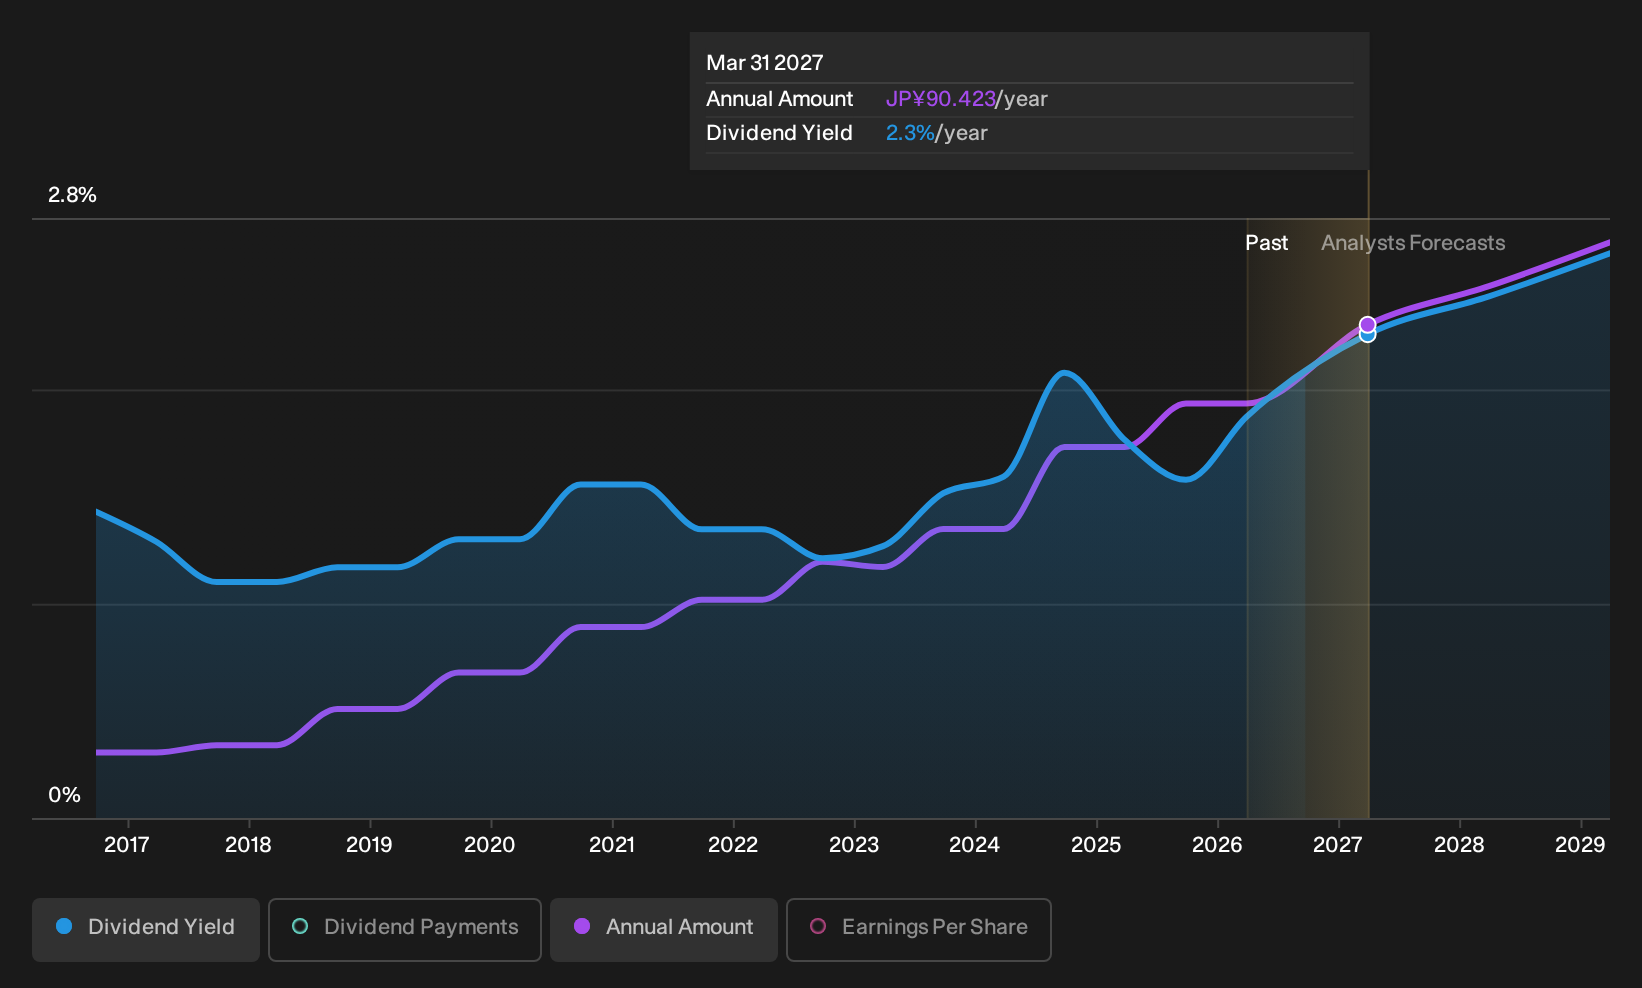Click the purple Annual Amount legend dot

[x=582, y=927]
